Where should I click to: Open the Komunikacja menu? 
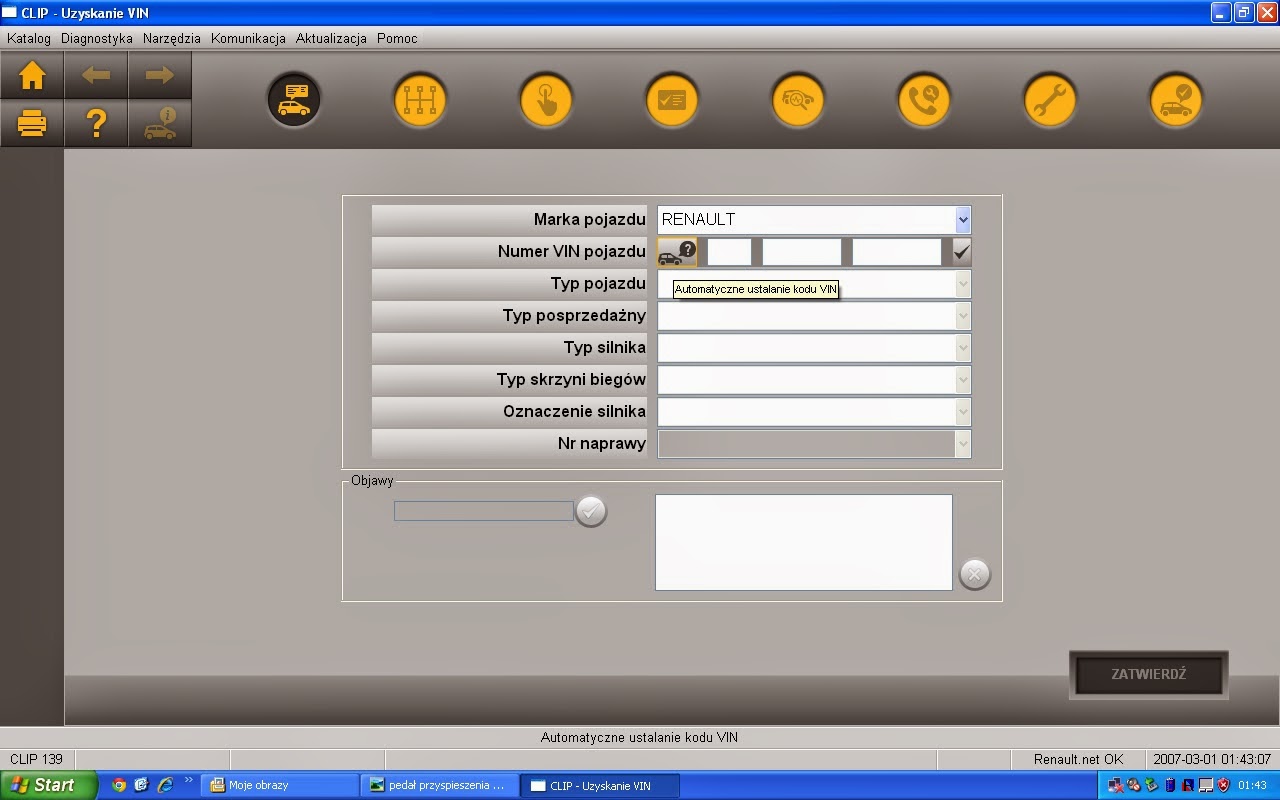(248, 38)
